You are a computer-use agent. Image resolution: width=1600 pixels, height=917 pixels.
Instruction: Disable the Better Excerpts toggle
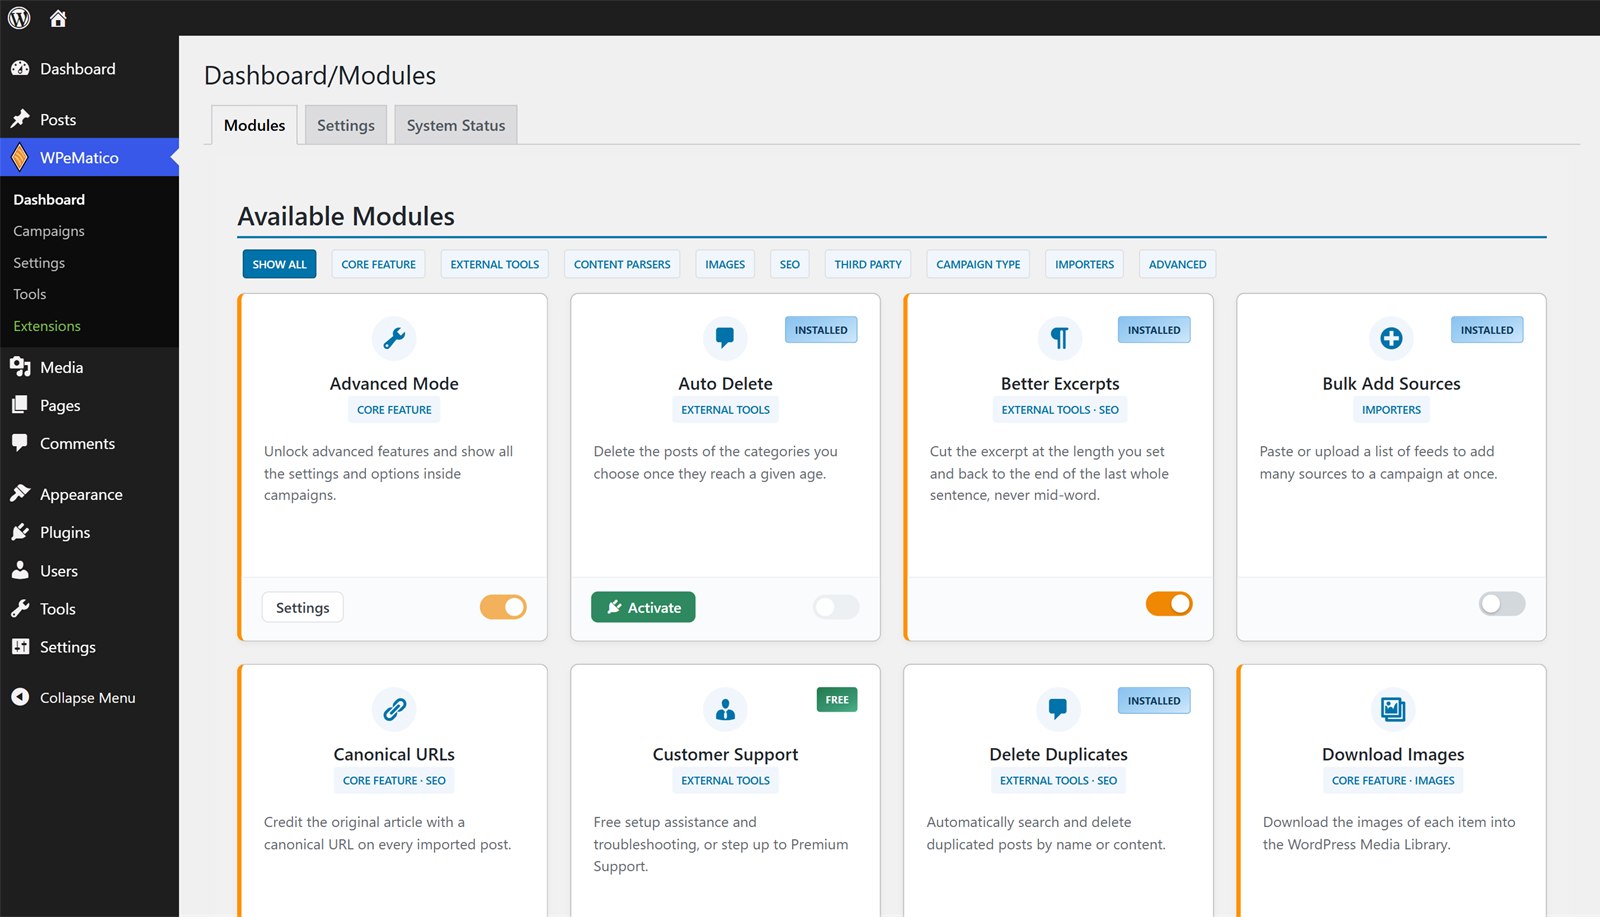coord(1169,604)
